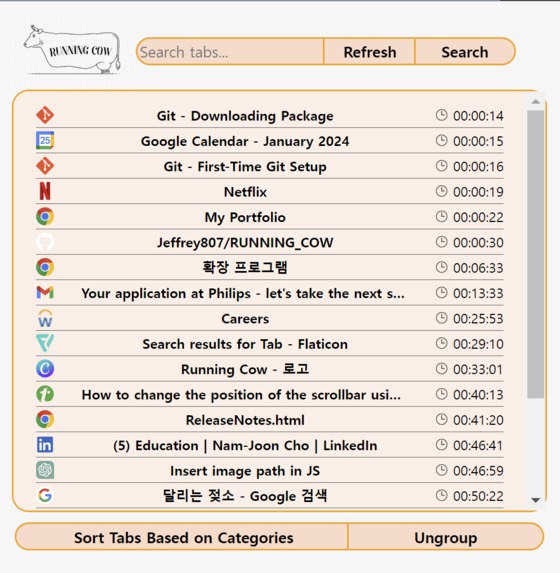Click the Canva icon beside Running Cow 로고
Screen dimensions: 560x573
coord(45,369)
